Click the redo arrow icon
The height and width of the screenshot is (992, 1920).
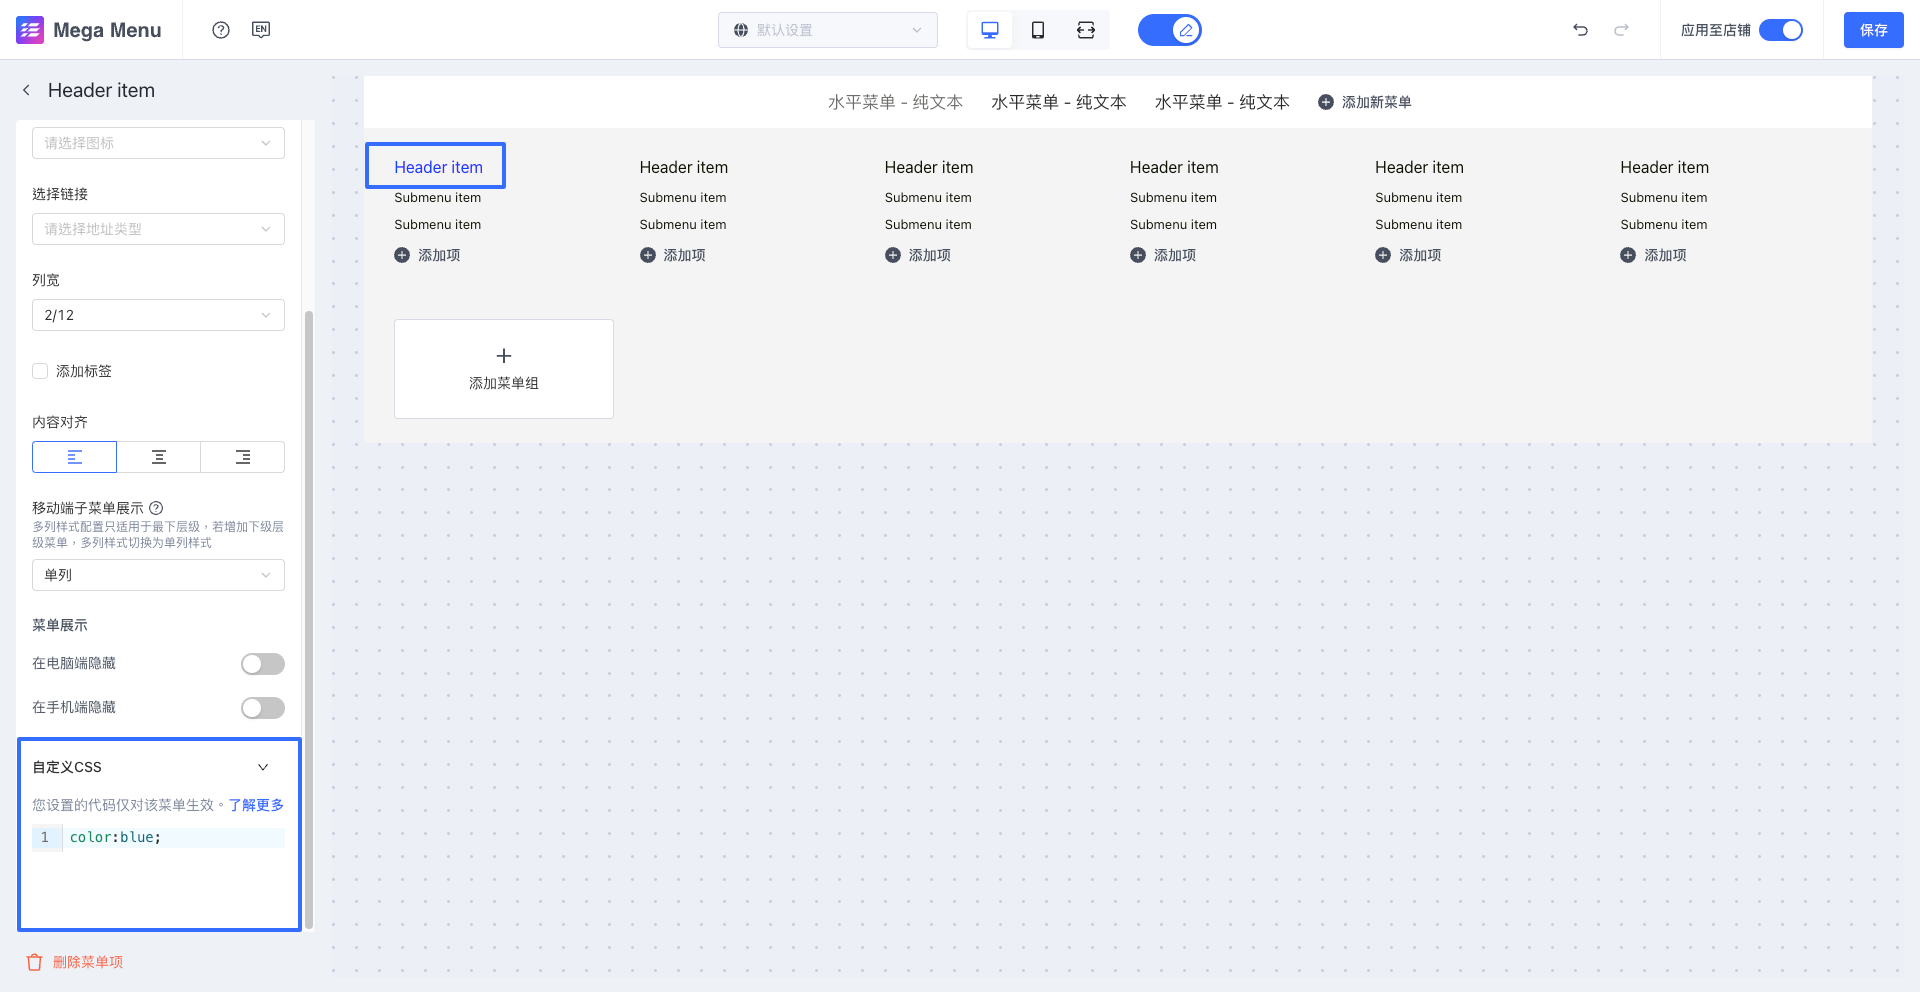pos(1621,30)
